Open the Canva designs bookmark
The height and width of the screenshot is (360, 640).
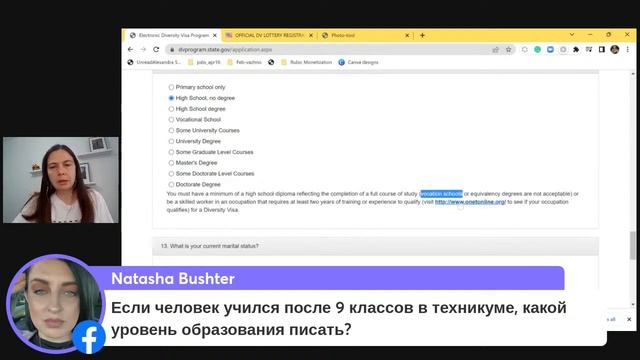[x=358, y=62]
